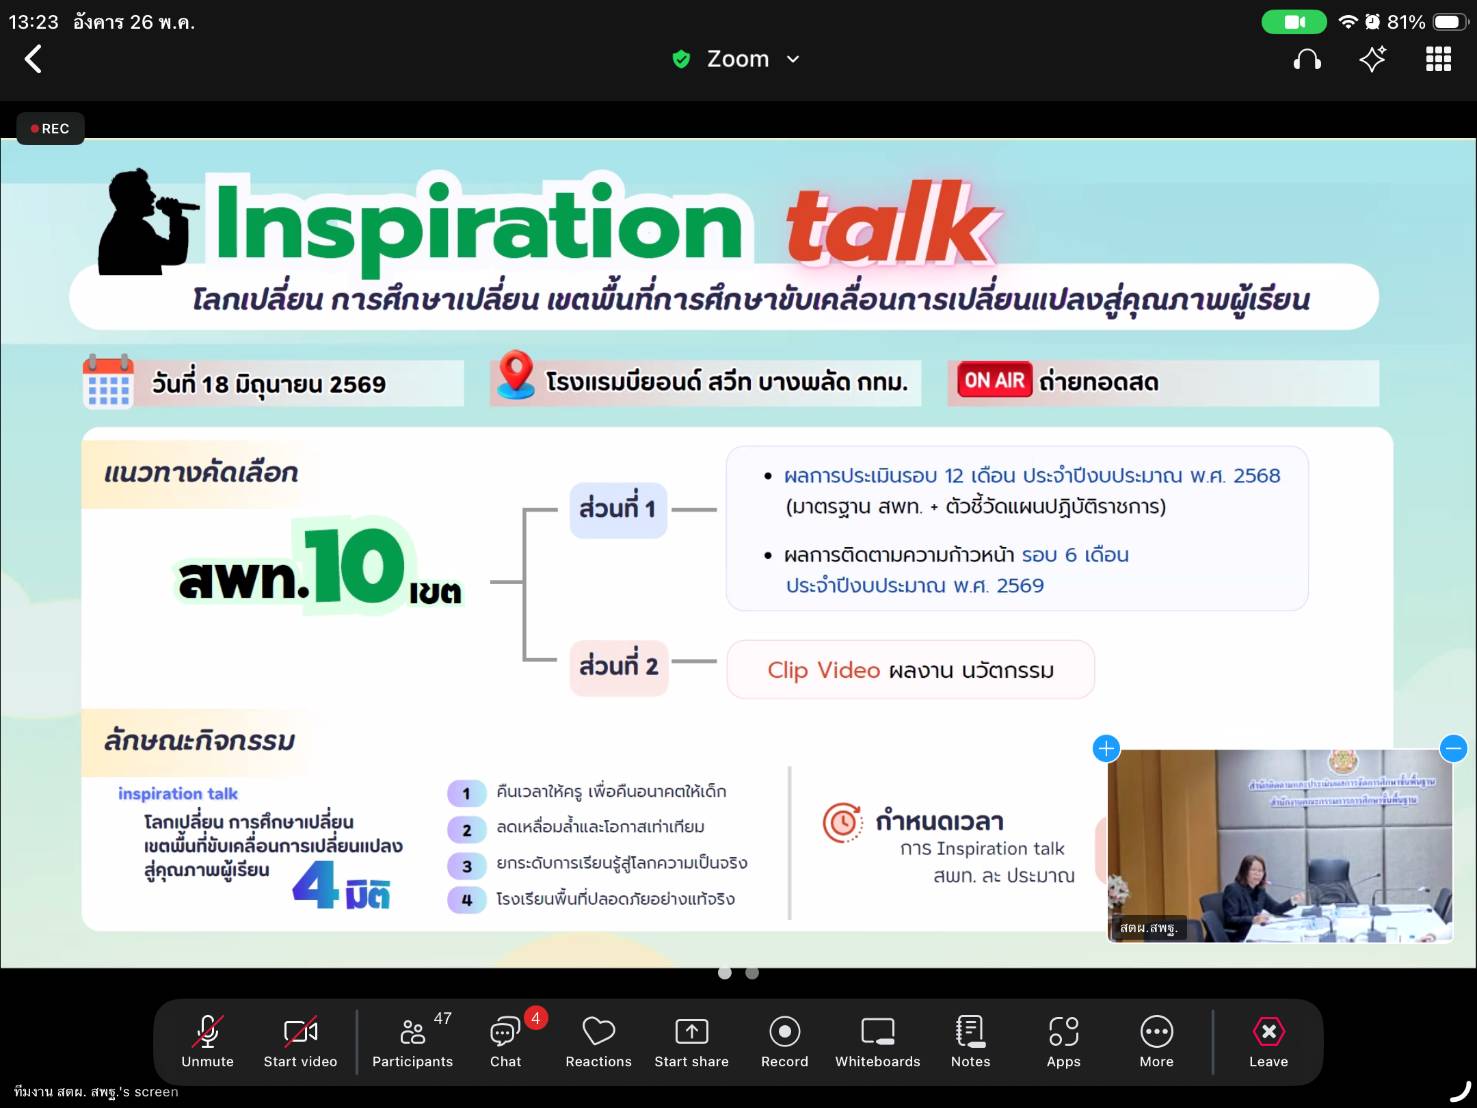Go to second page indicator dot
This screenshot has height=1108, width=1477.
point(752,972)
